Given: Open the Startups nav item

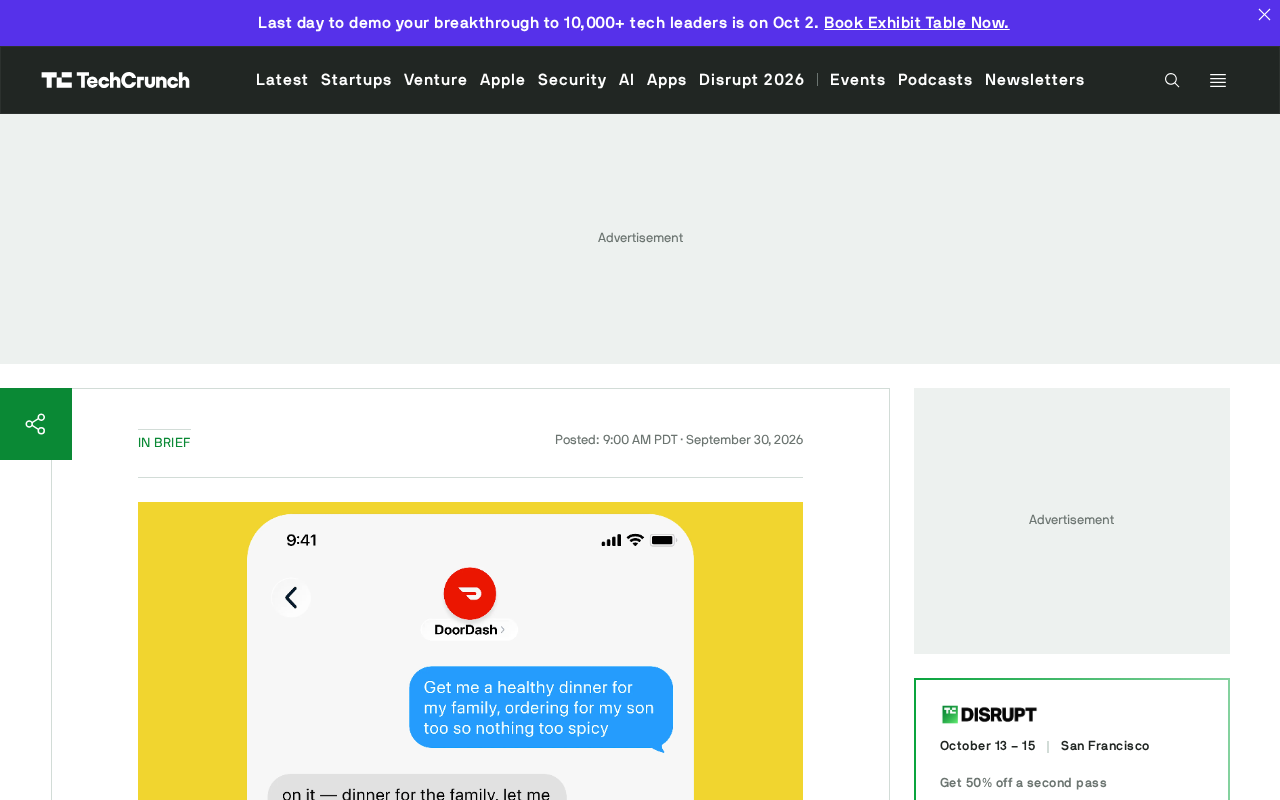Looking at the screenshot, I should pyautogui.click(x=356, y=80).
